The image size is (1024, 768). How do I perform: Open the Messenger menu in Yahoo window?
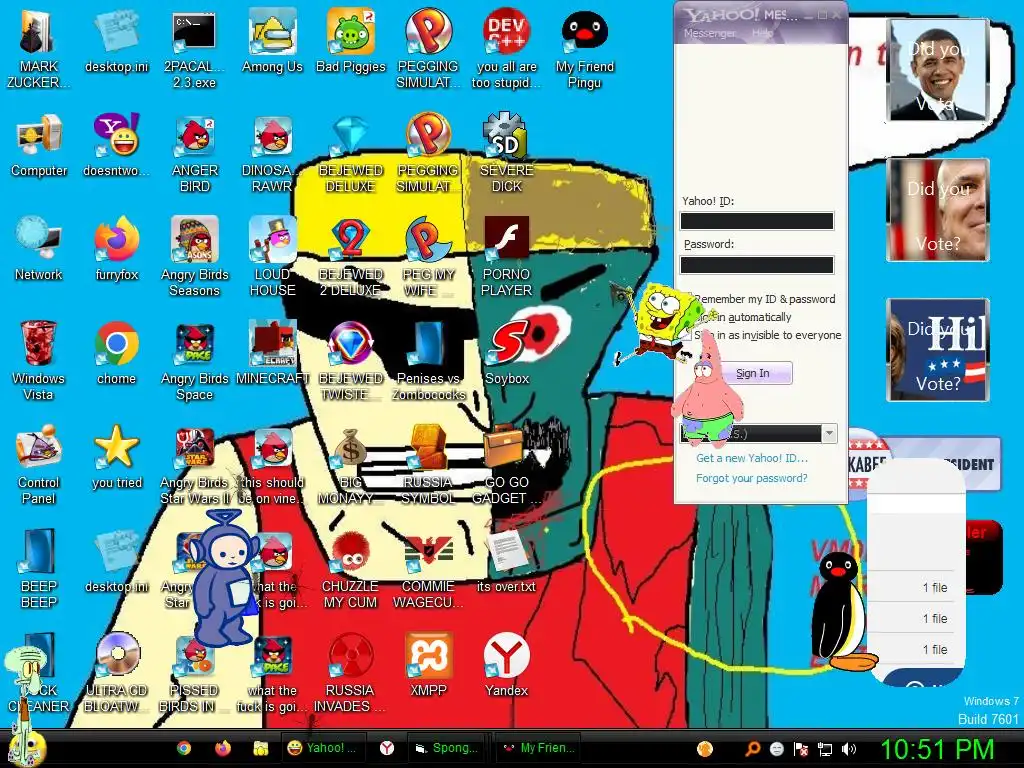click(709, 33)
